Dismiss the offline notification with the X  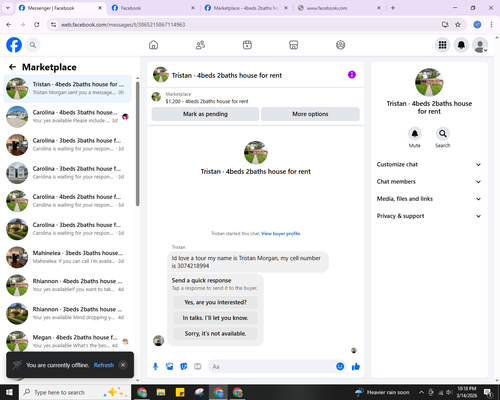pyautogui.click(x=123, y=365)
